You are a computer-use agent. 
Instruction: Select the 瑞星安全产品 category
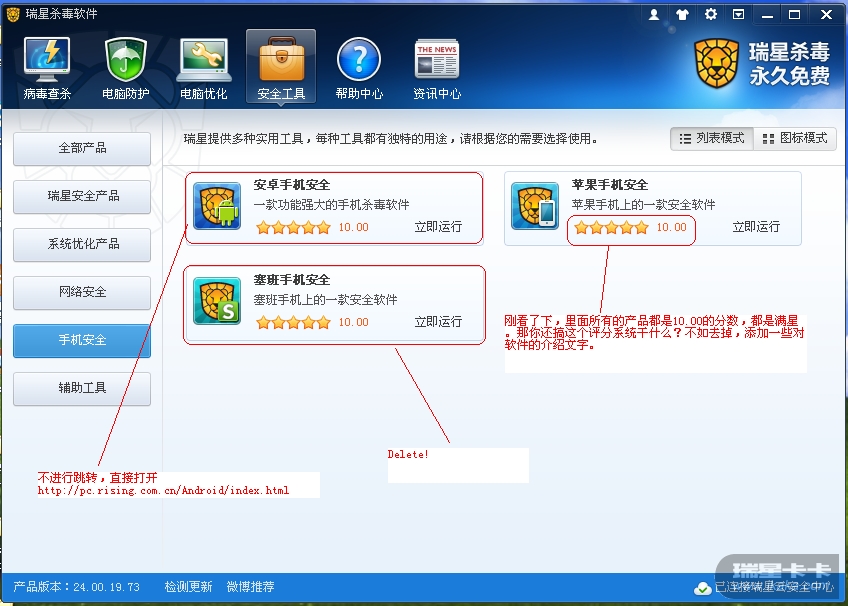click(x=82, y=196)
